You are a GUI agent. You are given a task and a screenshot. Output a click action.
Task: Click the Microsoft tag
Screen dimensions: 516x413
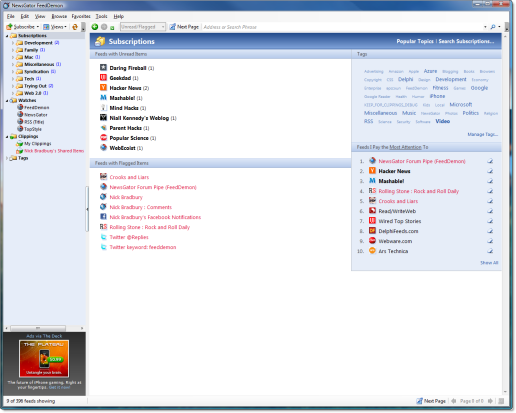(x=461, y=104)
